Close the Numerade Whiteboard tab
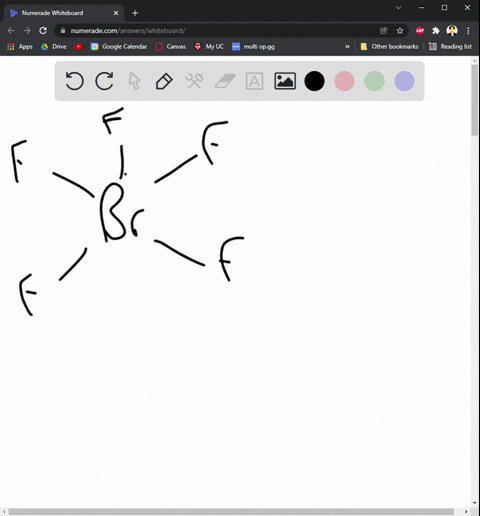This screenshot has width=480, height=516. click(x=116, y=13)
